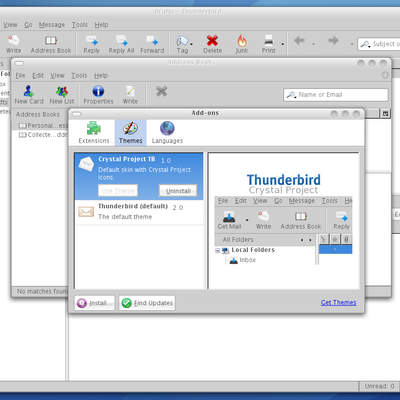Click the gray delete X in Address Book toolbar
This screenshot has height=400, width=400.
pos(162,91)
